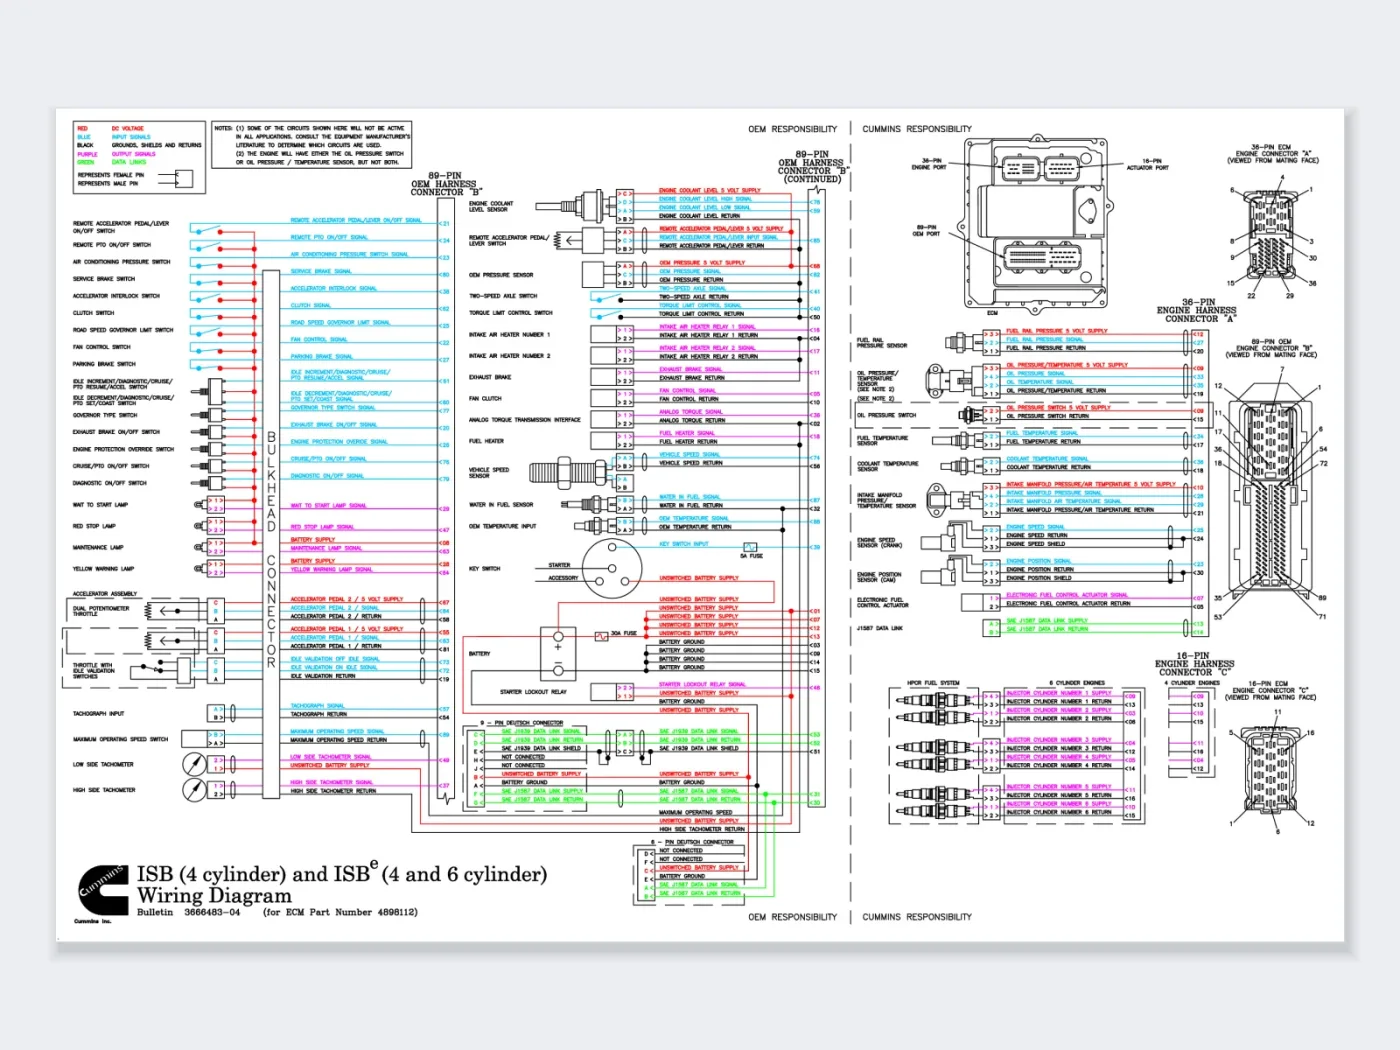Click the "GOVERNOR TYPE SWITCH" label
Image resolution: width=1400 pixels, height=1050 pixels.
point(105,415)
